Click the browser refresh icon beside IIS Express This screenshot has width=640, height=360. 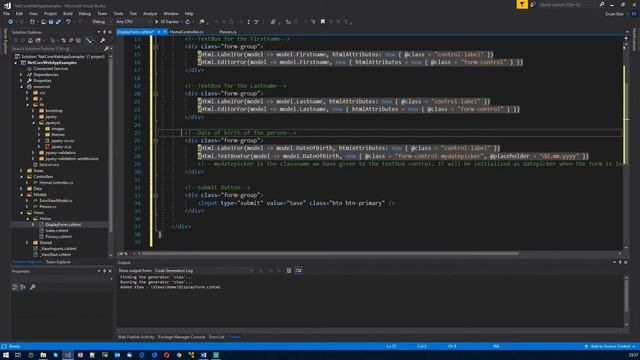point(188,22)
